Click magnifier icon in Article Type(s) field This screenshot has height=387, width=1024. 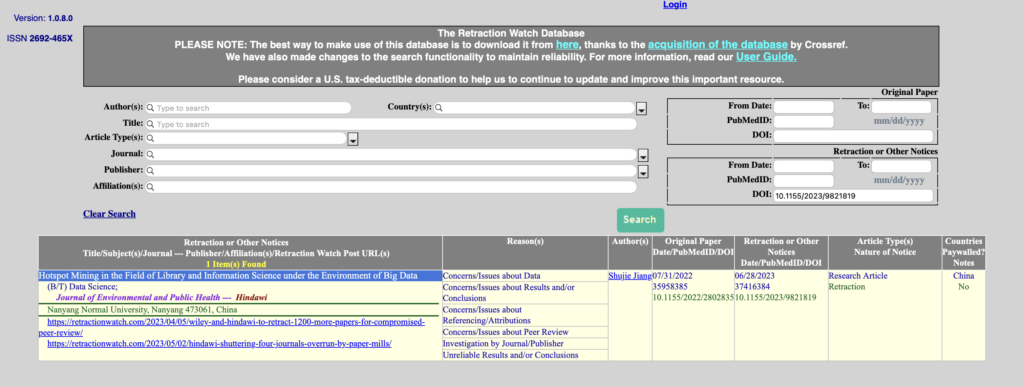(150, 138)
